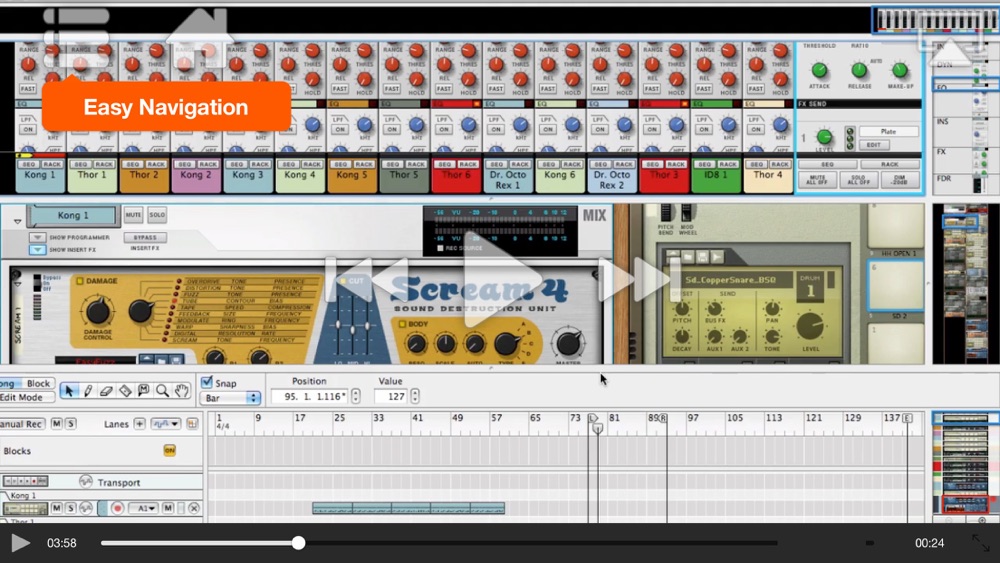Click the Kong 1 device icon in track list
The width and height of the screenshot is (1000, 563).
(25, 508)
